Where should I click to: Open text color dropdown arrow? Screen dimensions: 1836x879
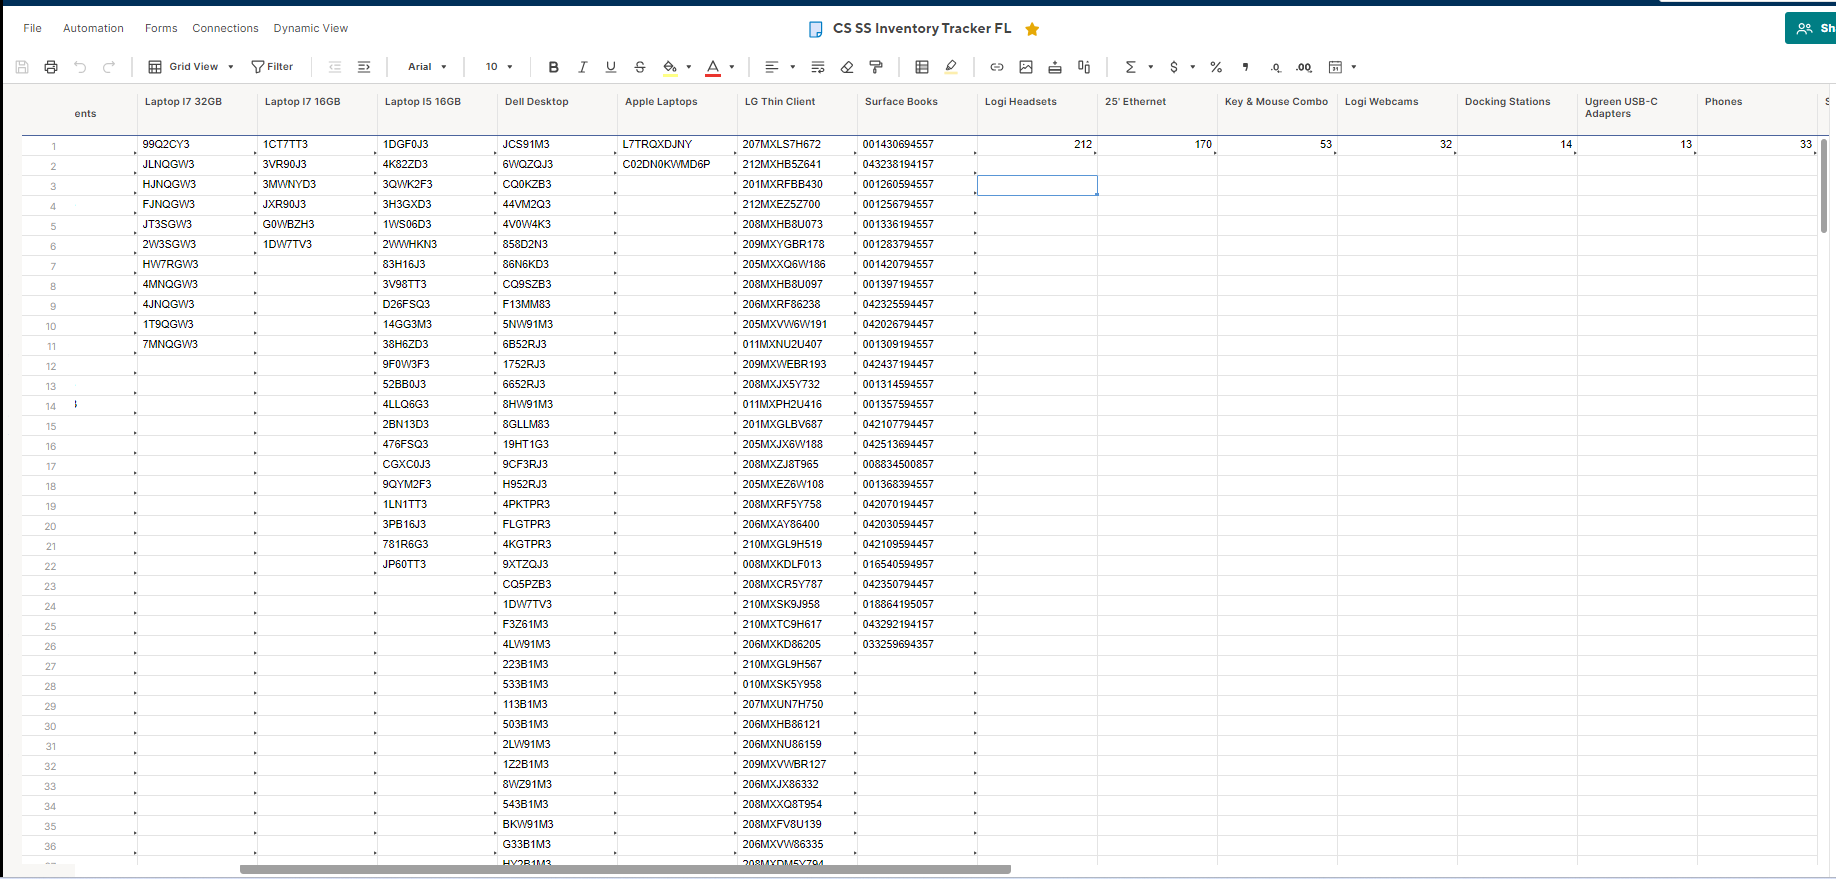pos(732,67)
